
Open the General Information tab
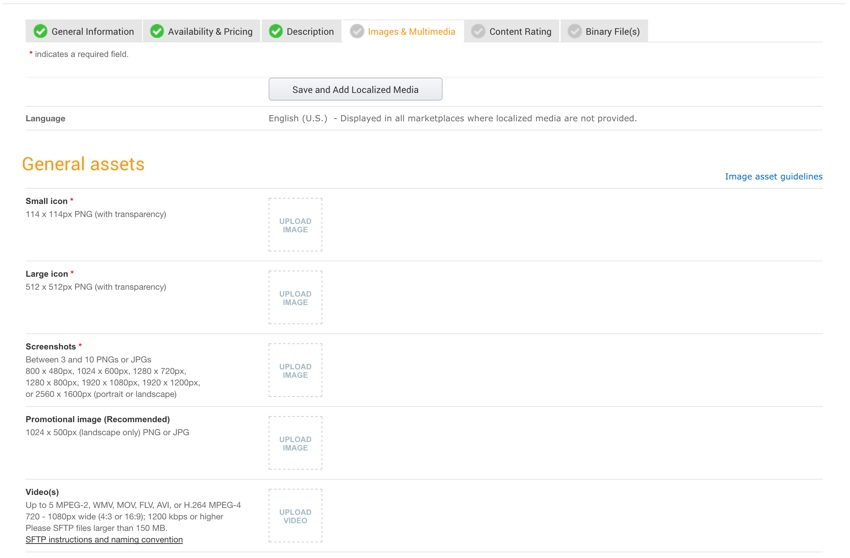click(84, 31)
